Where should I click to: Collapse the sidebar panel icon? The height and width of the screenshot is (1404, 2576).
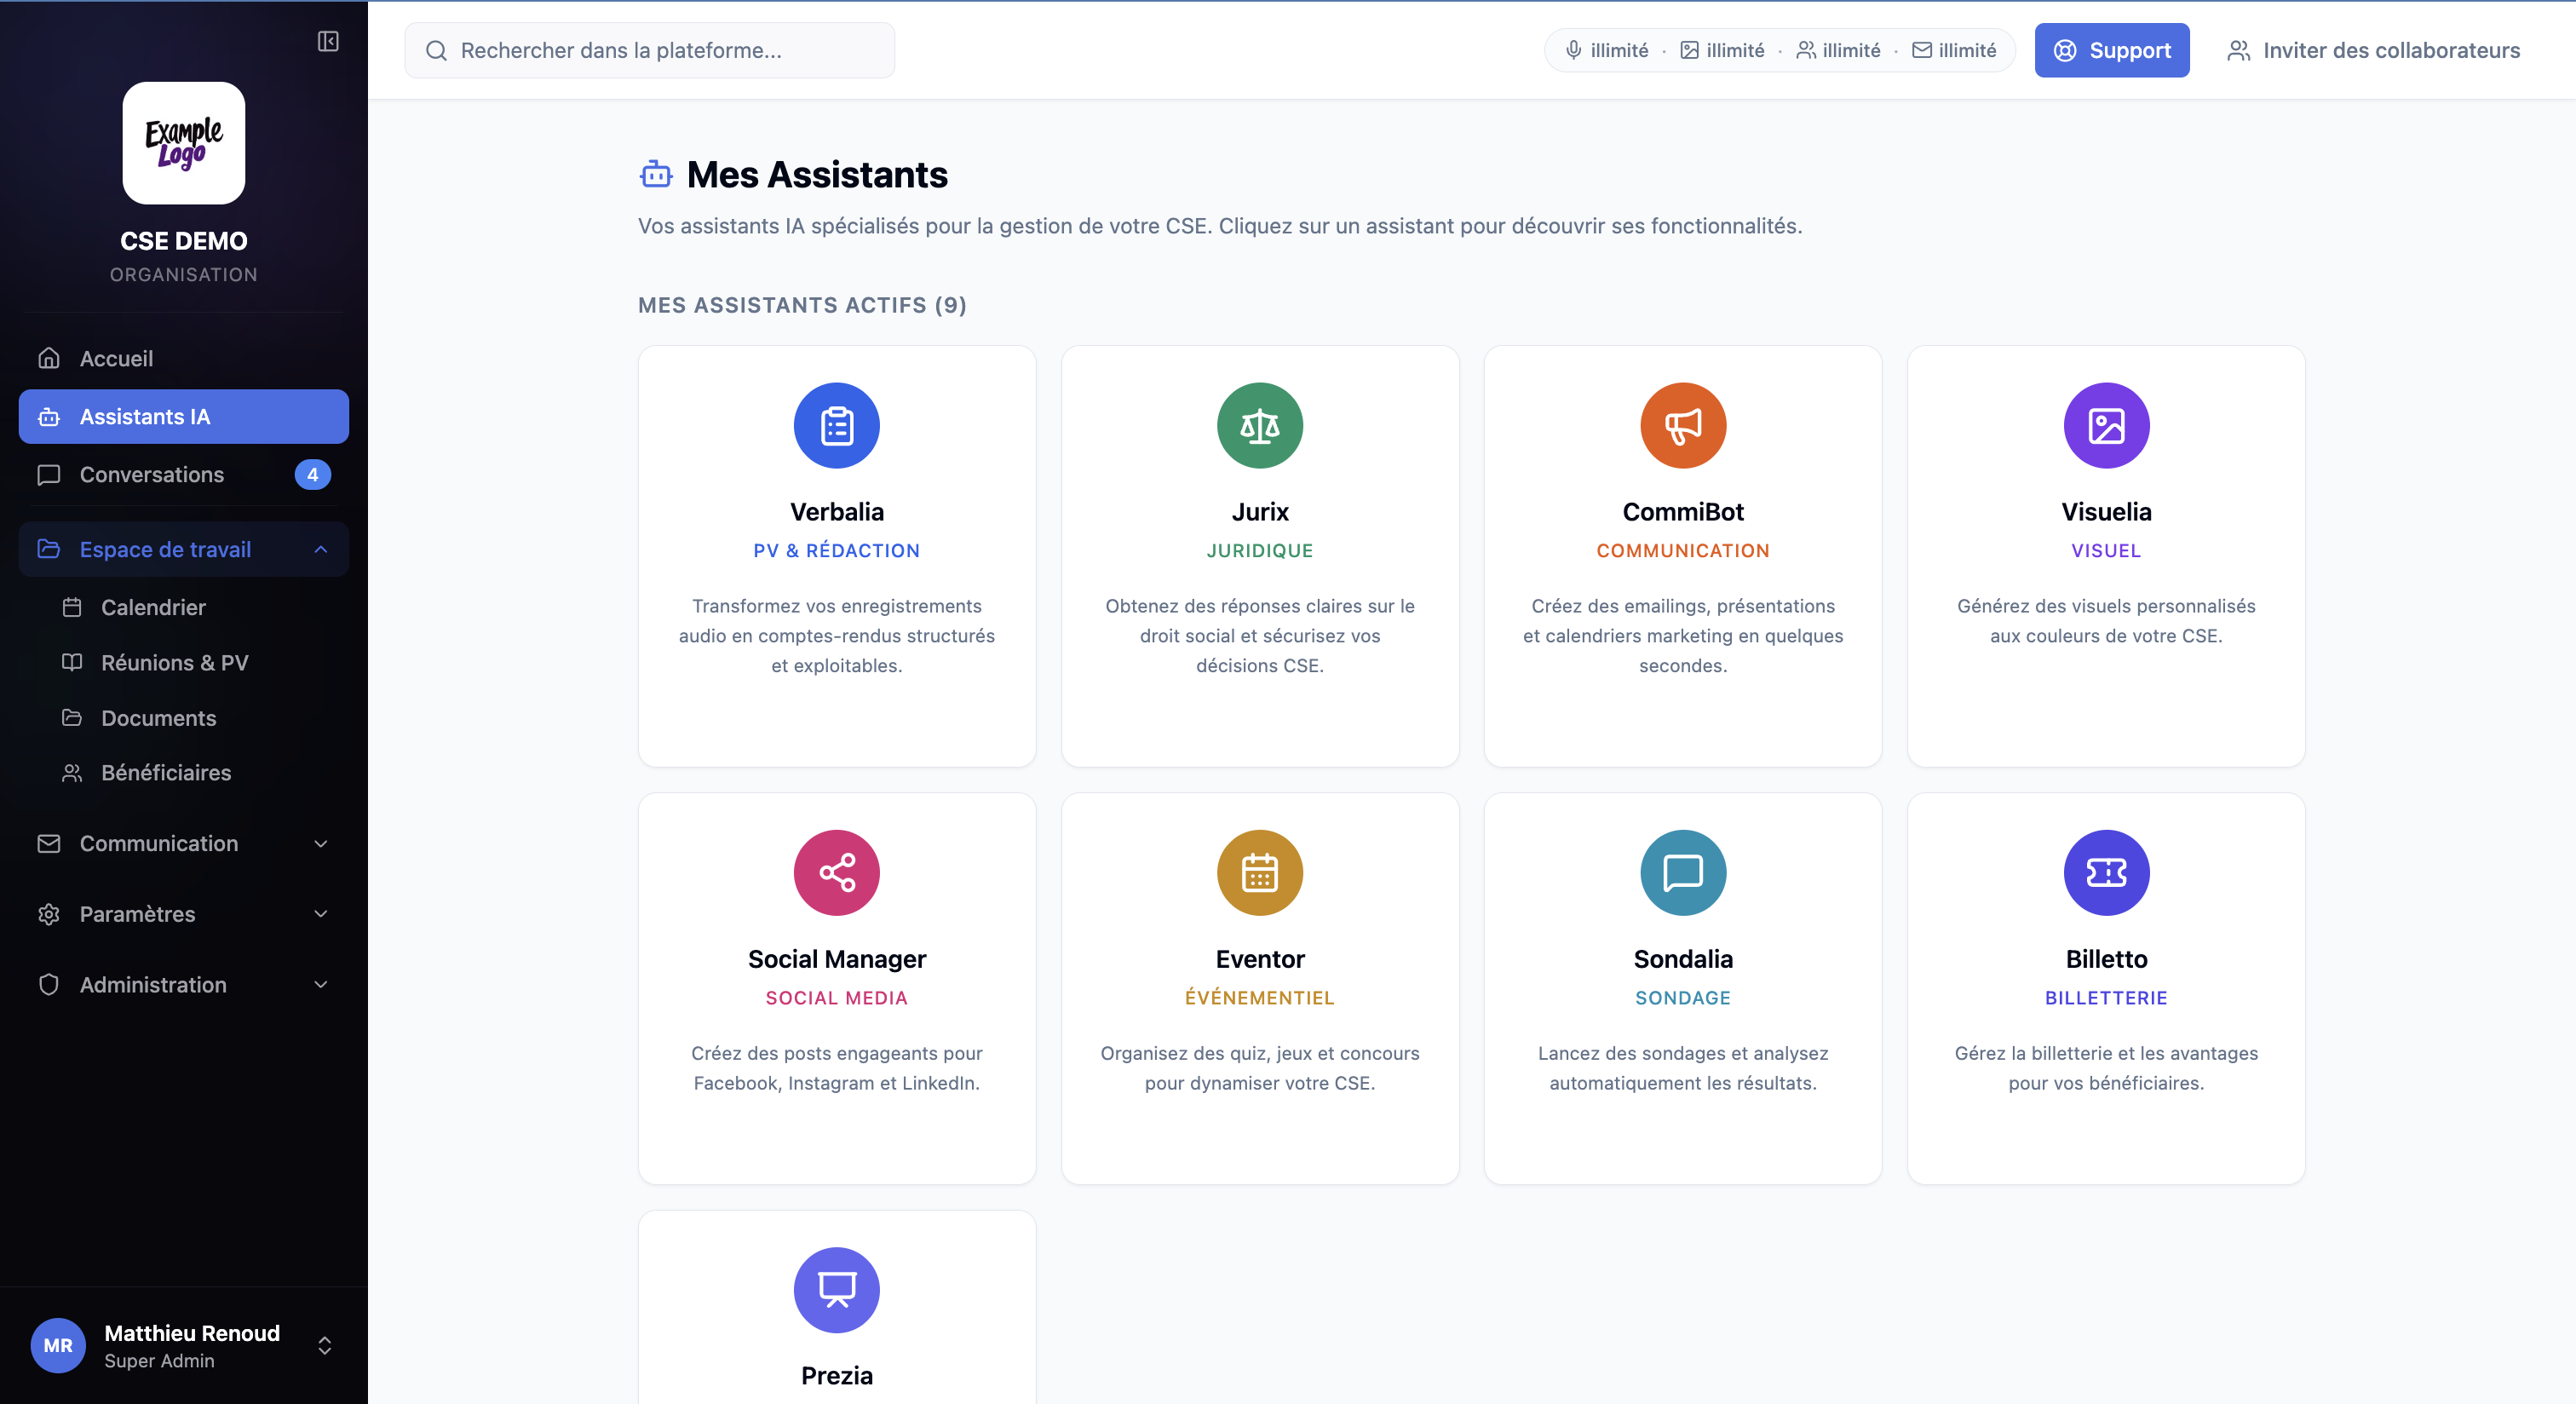pos(328,41)
